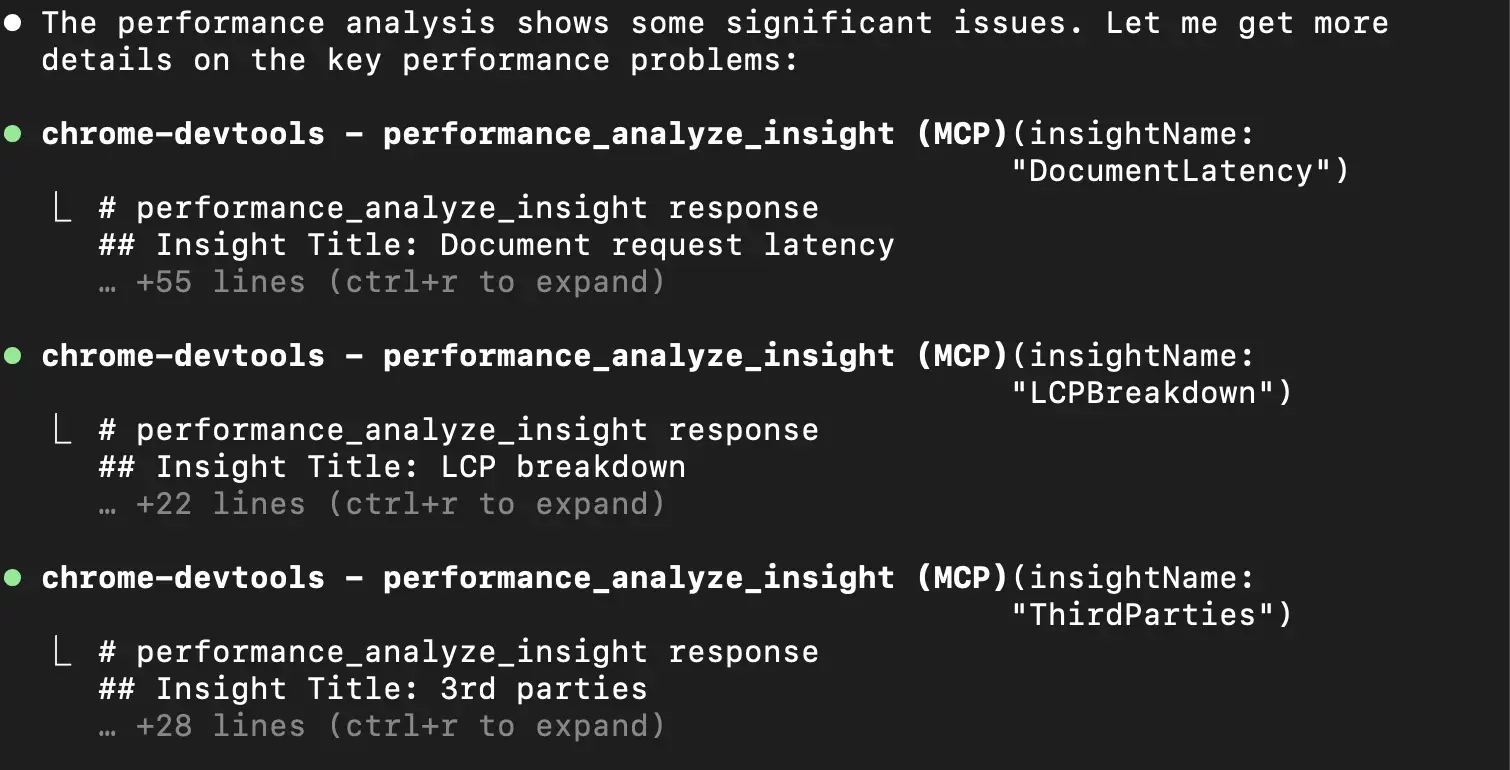Expand the +28 lines collapsed output
Image resolution: width=1510 pixels, height=770 pixels.
pos(381,726)
